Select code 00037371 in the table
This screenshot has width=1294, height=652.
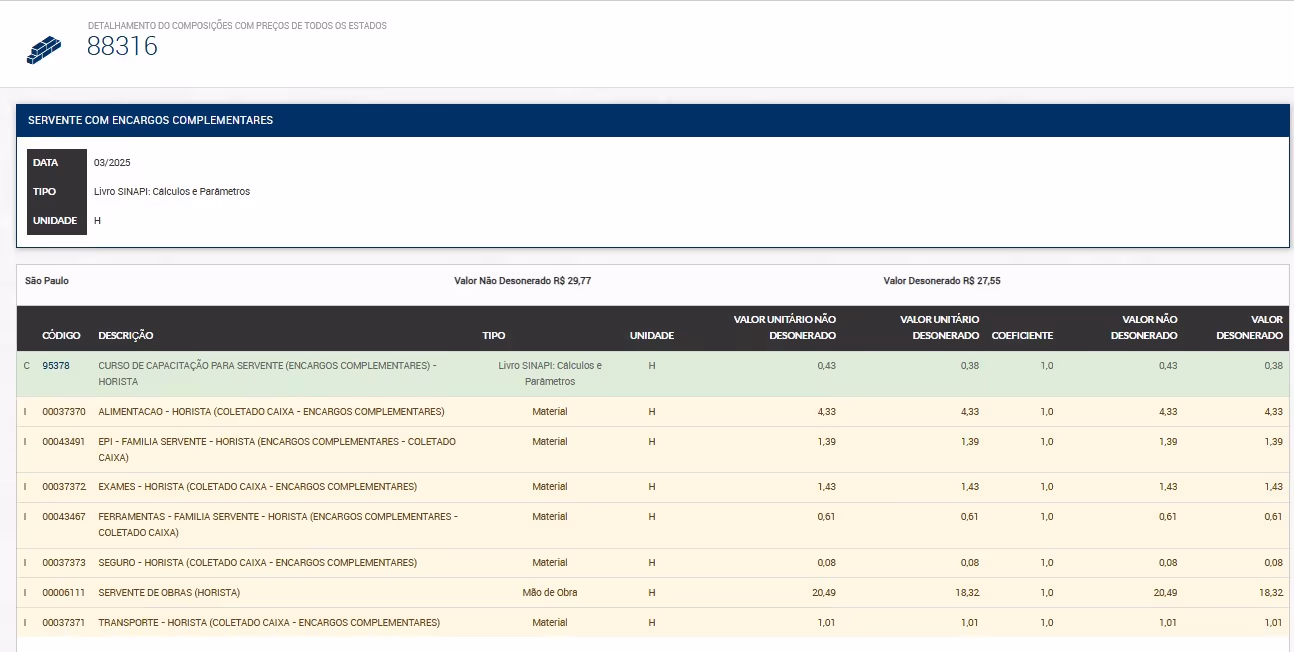(x=64, y=623)
